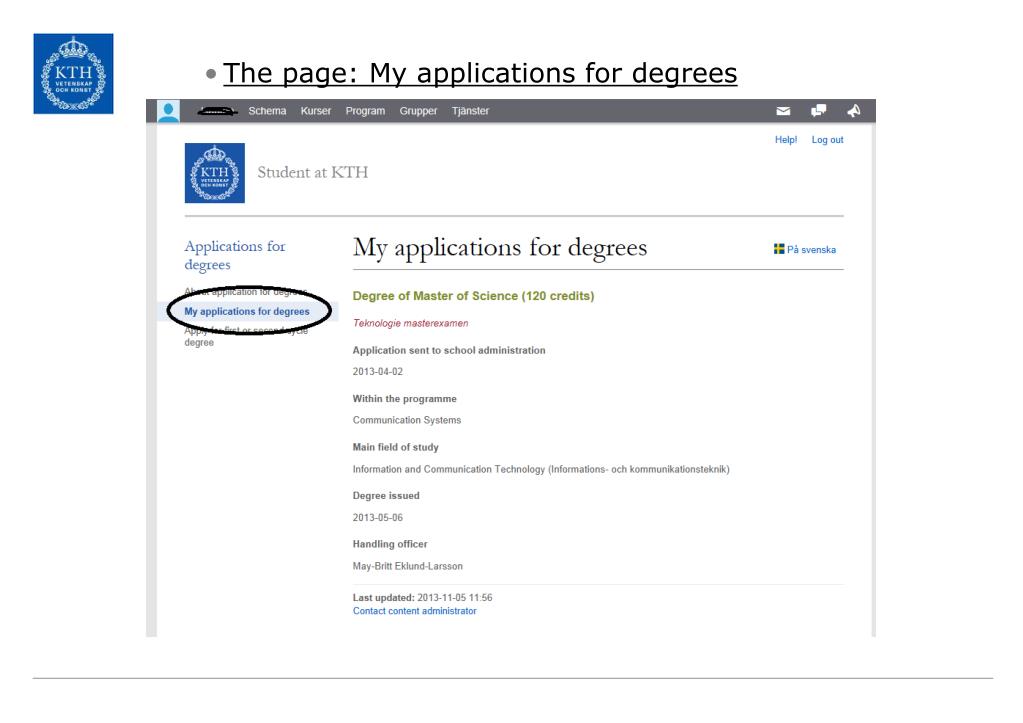Select My applications for degrees sidebar item

coord(247,311)
